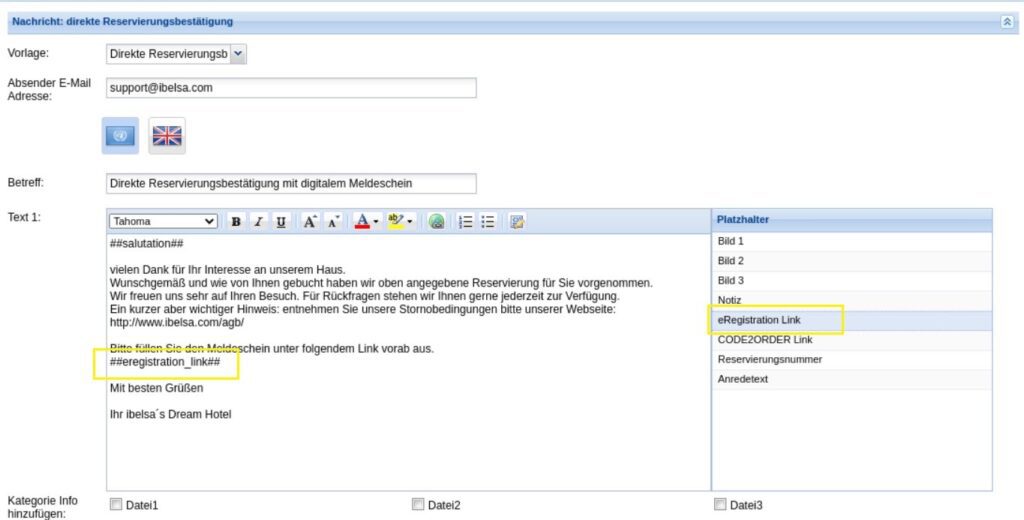Apply italic formatting in the toolbar
This screenshot has height=520, width=1024.
coord(258,222)
